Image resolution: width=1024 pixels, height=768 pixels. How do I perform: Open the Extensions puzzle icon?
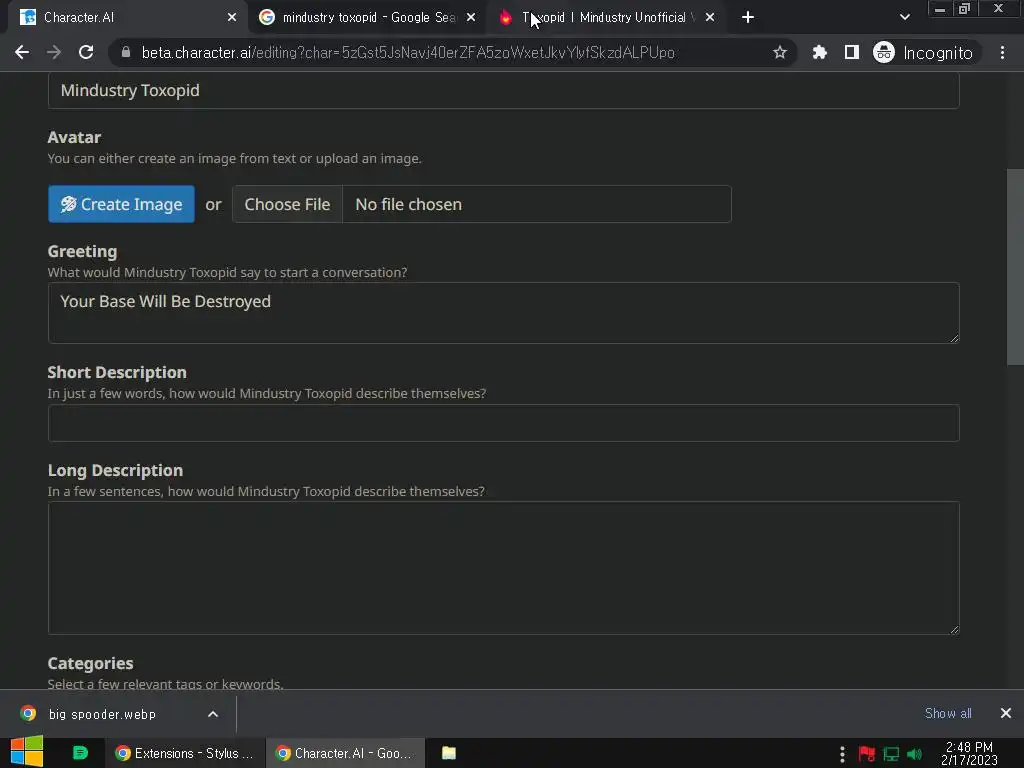tap(819, 52)
